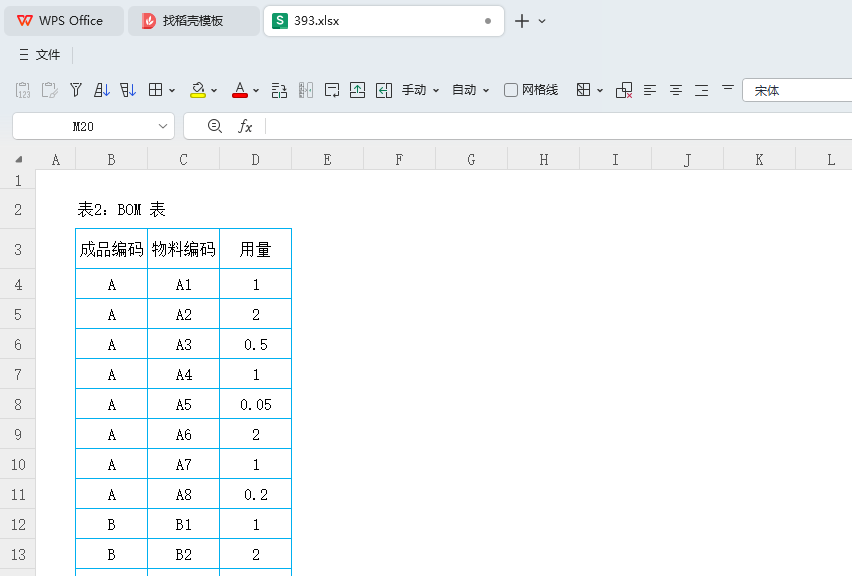Open insert function fx button
Screen dimensions: 852x576
tap(245, 127)
